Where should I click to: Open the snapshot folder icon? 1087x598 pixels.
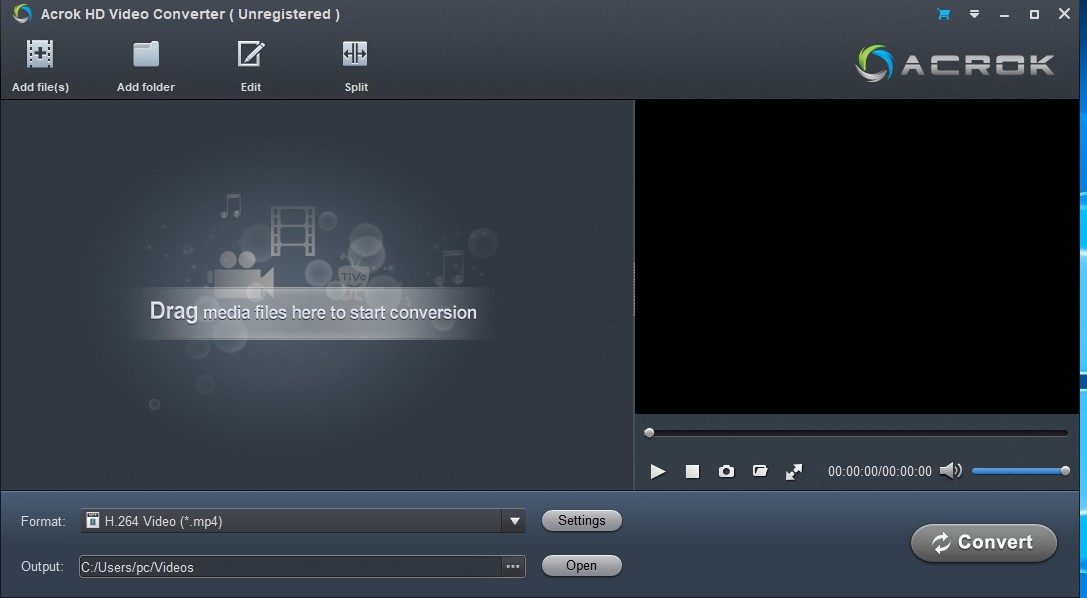click(x=760, y=471)
